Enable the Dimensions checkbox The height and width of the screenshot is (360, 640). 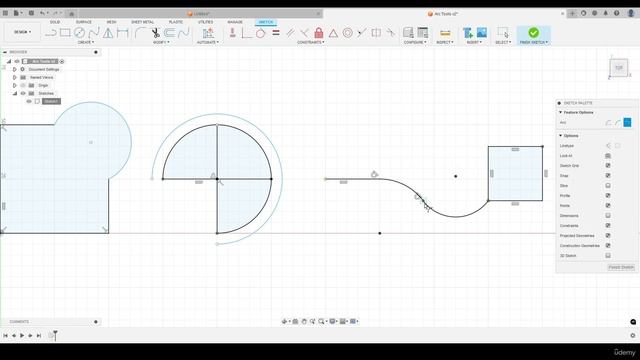click(608, 216)
